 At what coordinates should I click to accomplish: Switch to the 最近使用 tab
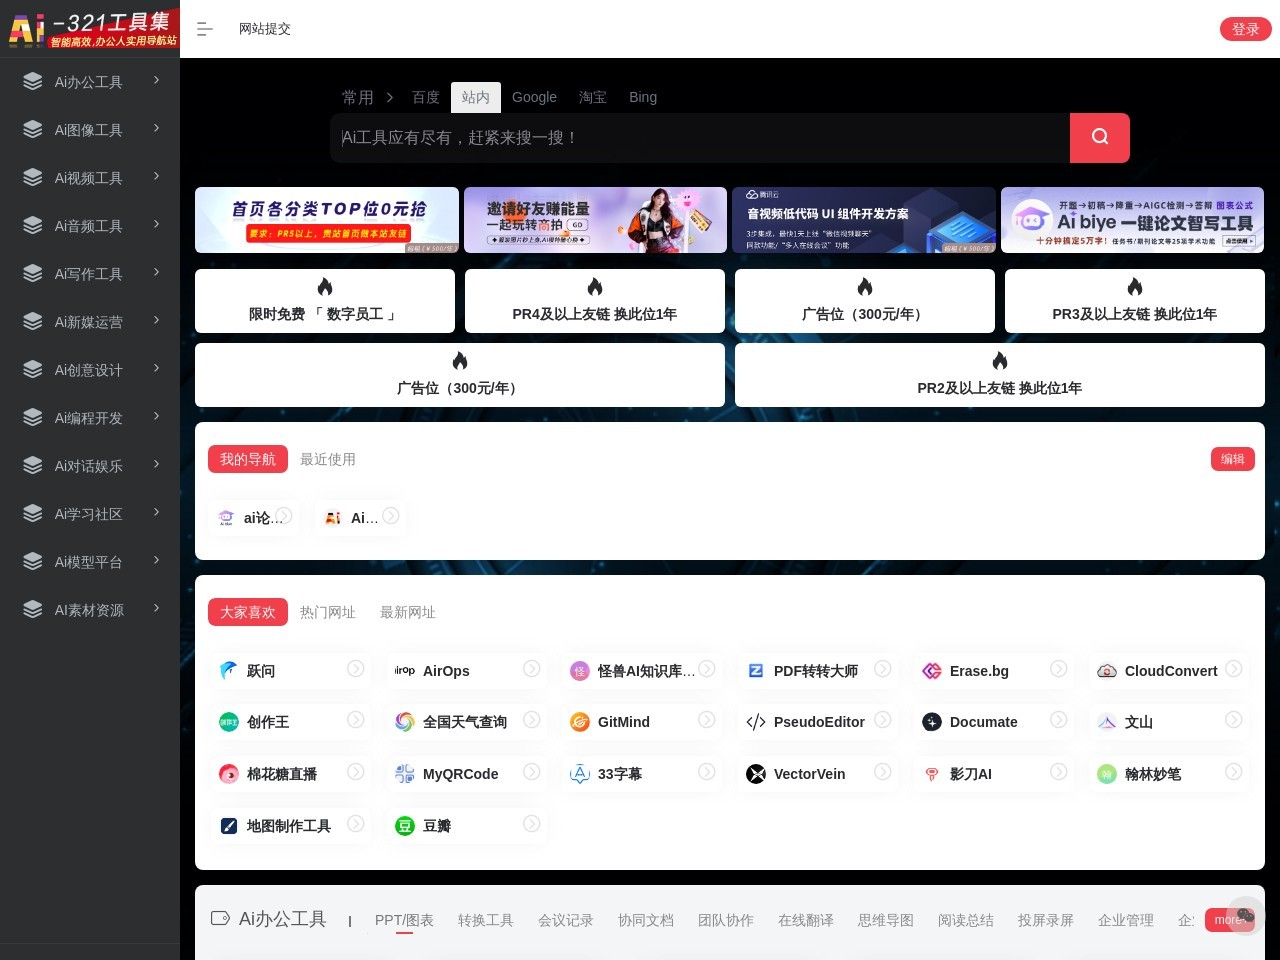pos(328,459)
